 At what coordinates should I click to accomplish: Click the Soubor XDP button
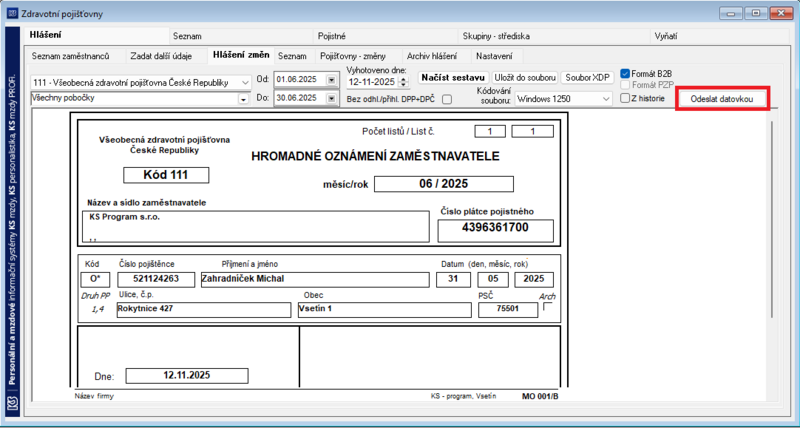(x=587, y=78)
